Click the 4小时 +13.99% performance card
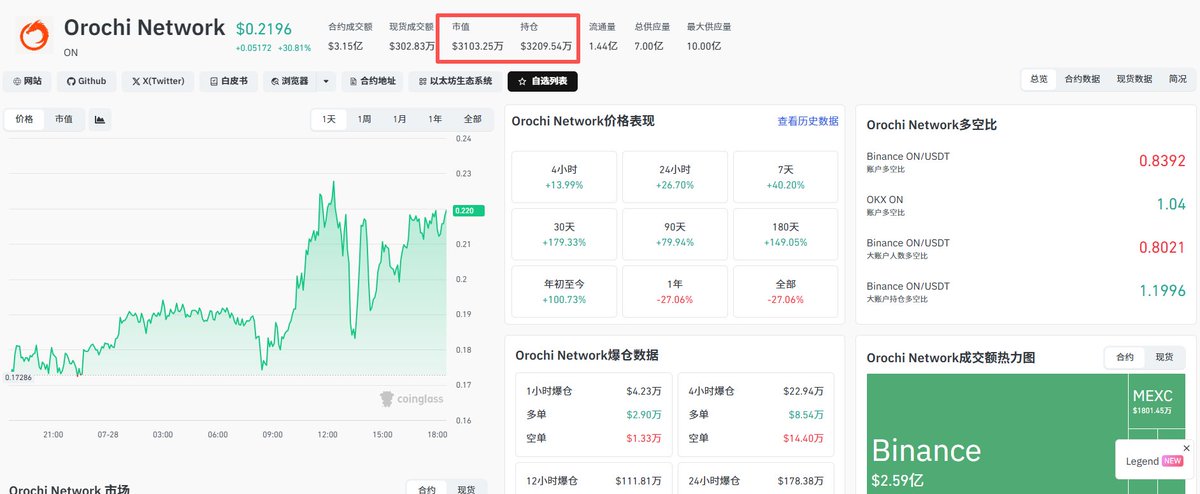 564,177
